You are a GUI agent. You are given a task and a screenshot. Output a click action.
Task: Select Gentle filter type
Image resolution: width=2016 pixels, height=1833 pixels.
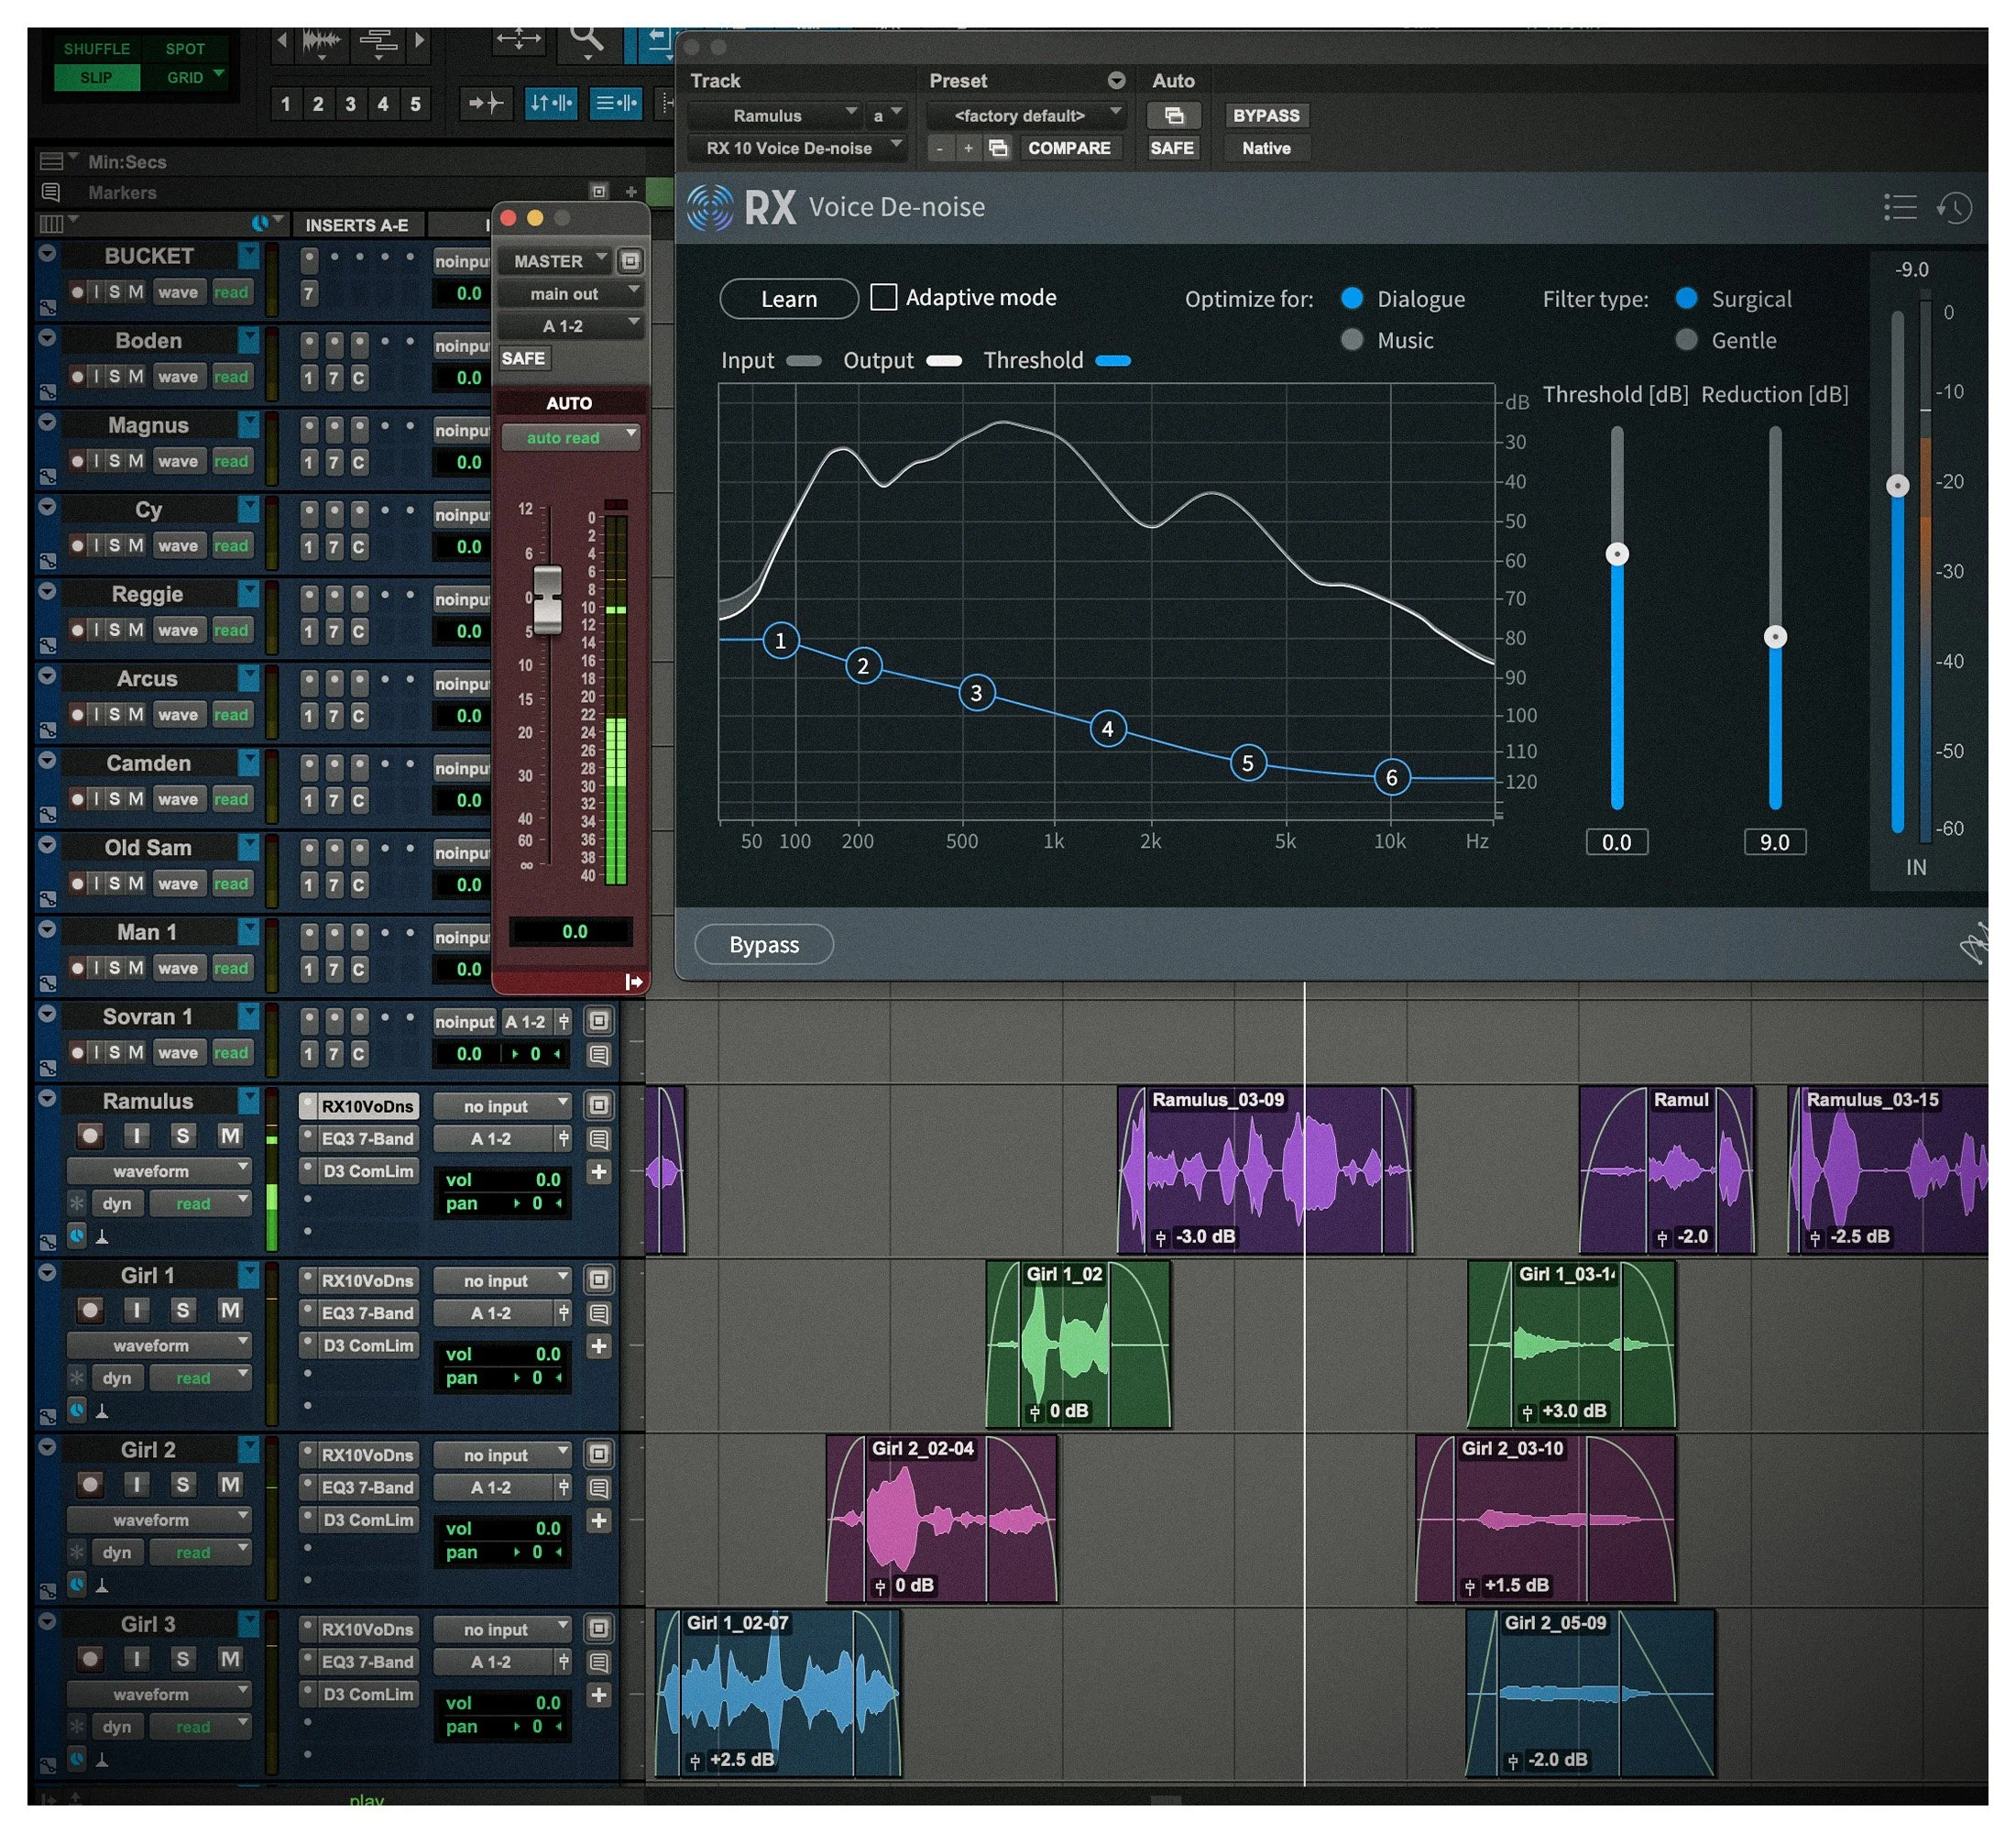(1686, 340)
